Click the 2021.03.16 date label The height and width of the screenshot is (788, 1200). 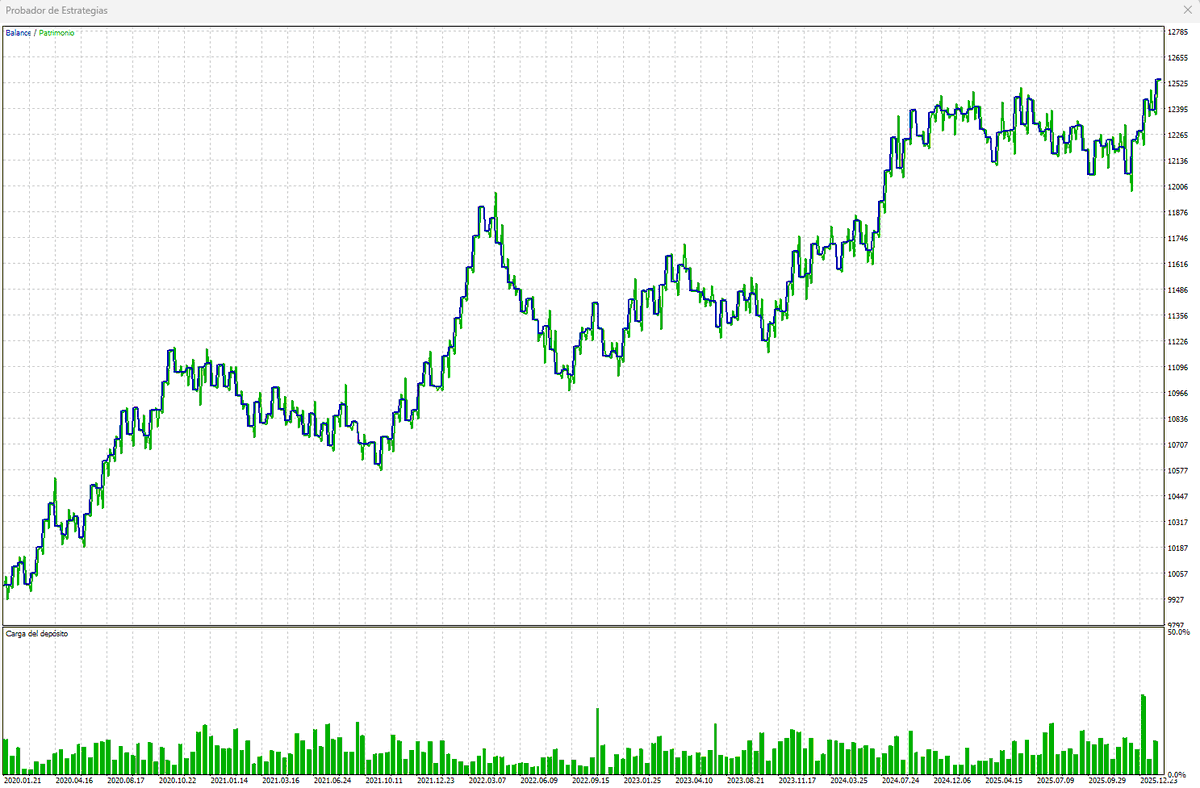point(281,780)
